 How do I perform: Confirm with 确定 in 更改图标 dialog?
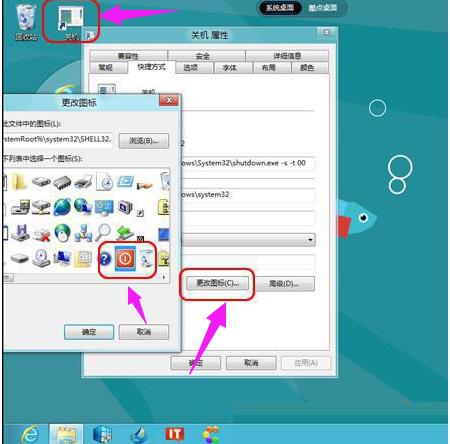89,332
